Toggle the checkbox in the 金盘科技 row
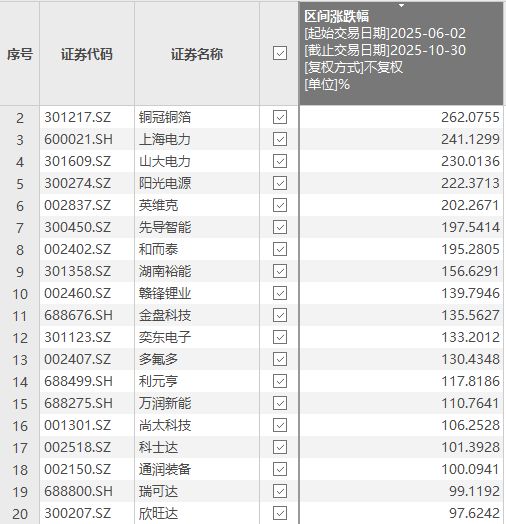Image resolution: width=506 pixels, height=524 pixels. (280, 315)
